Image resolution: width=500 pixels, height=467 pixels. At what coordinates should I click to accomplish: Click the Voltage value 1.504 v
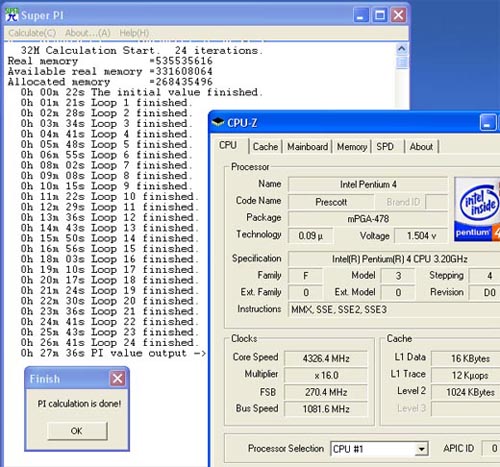coord(421,236)
